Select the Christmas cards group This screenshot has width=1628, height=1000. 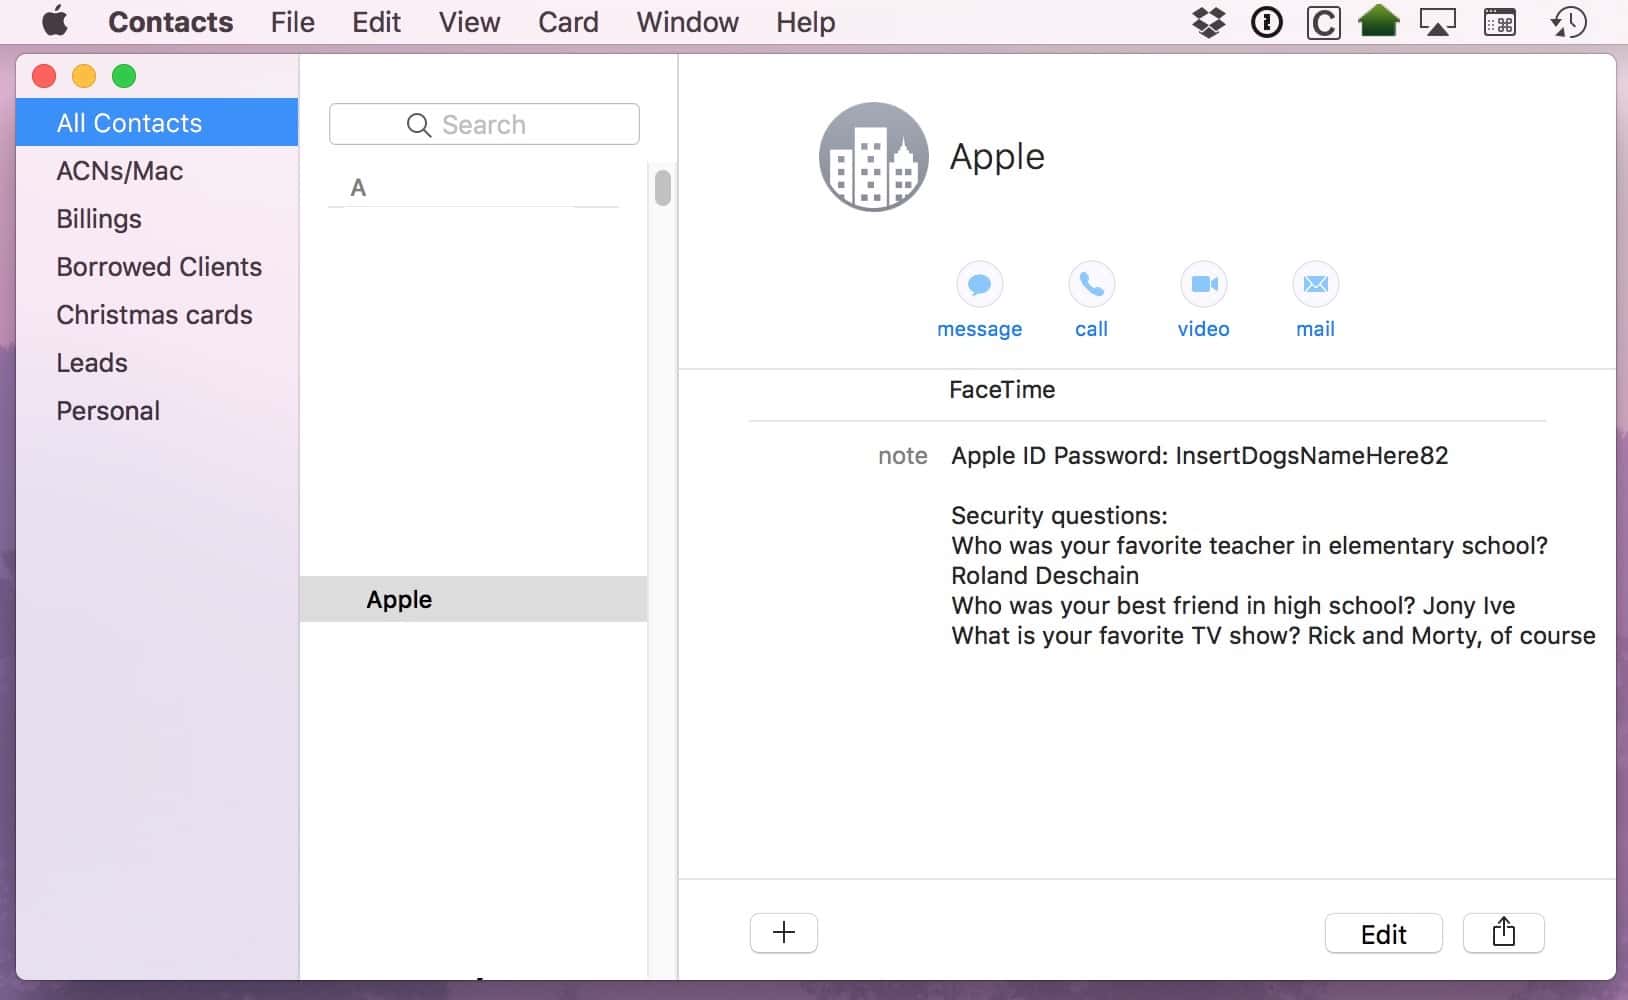click(x=154, y=315)
